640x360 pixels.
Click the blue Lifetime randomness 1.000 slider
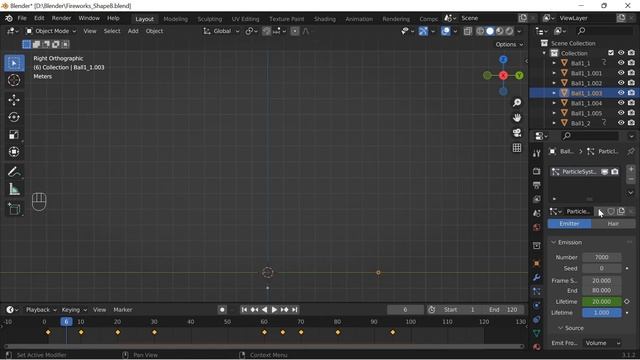(602, 313)
